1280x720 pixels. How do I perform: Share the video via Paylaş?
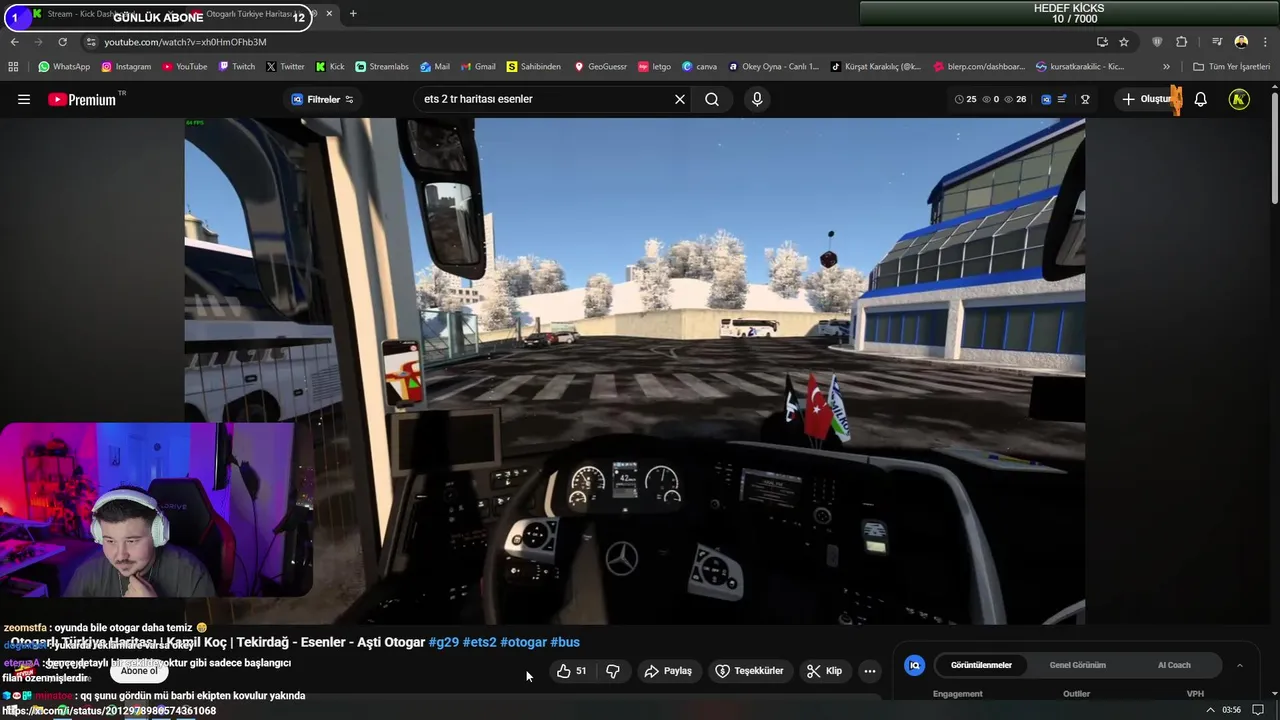[x=668, y=671]
